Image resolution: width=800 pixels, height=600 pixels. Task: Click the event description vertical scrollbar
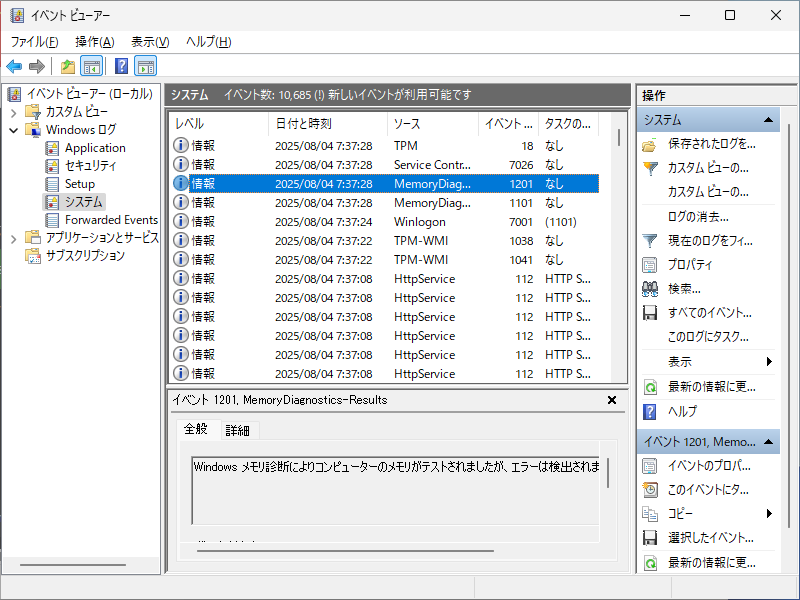click(x=608, y=473)
